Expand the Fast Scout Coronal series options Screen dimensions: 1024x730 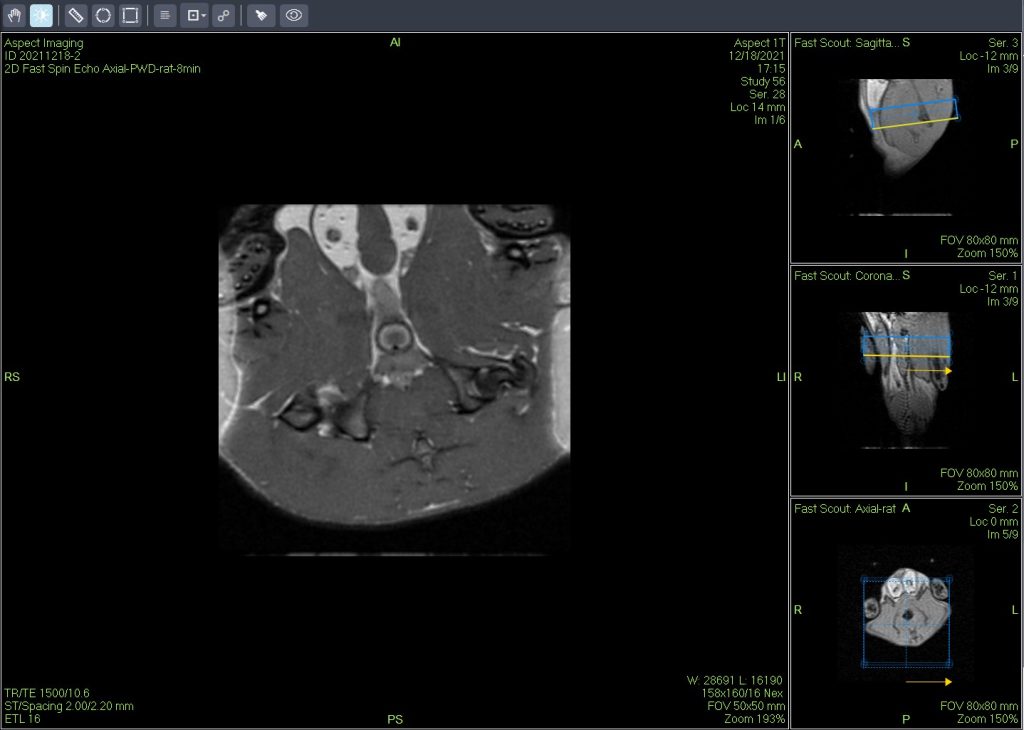tap(845, 276)
